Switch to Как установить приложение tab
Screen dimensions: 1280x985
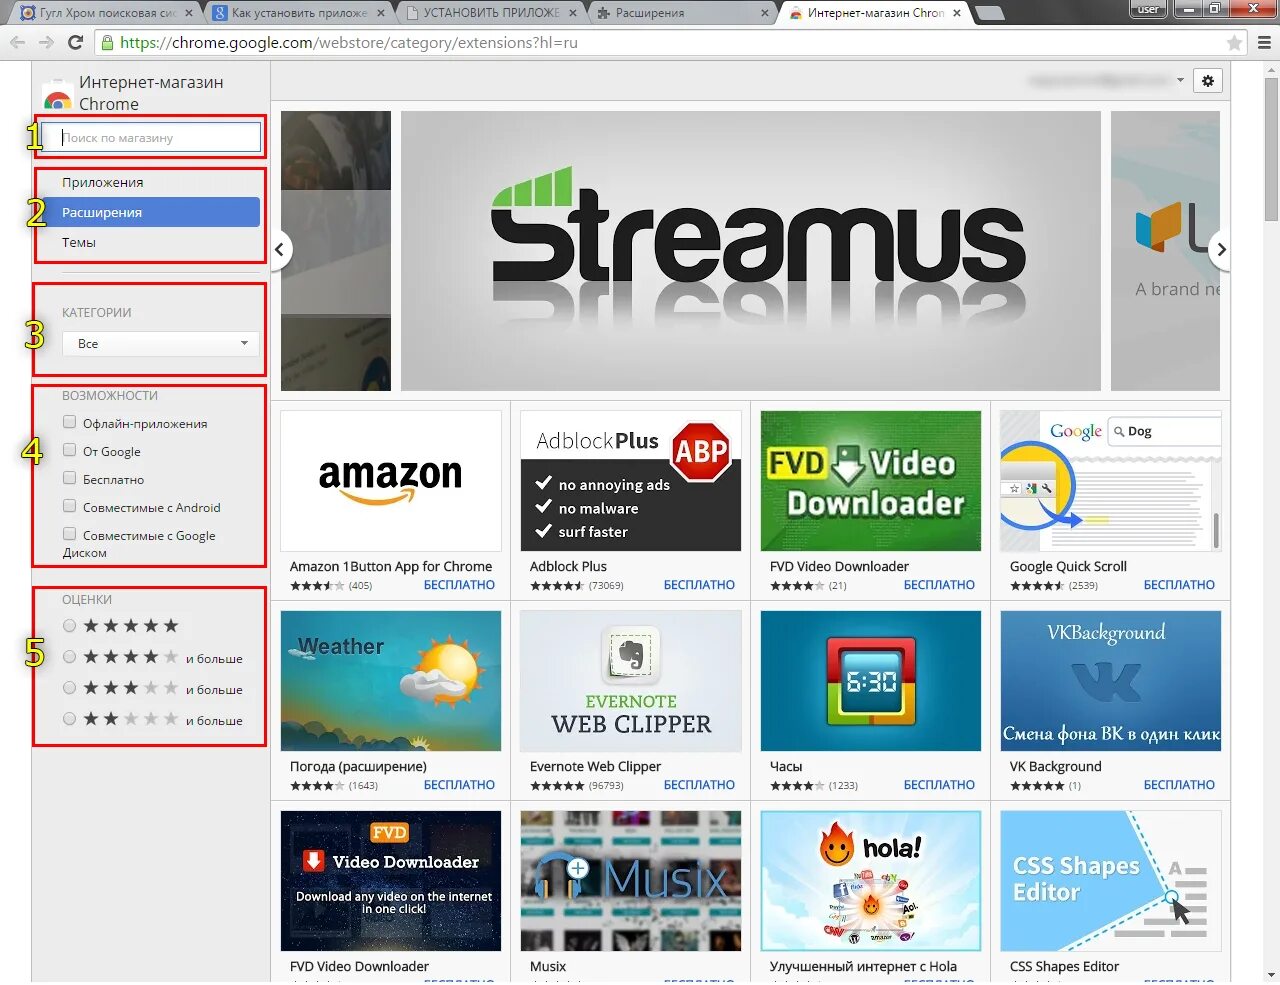[x=298, y=13]
